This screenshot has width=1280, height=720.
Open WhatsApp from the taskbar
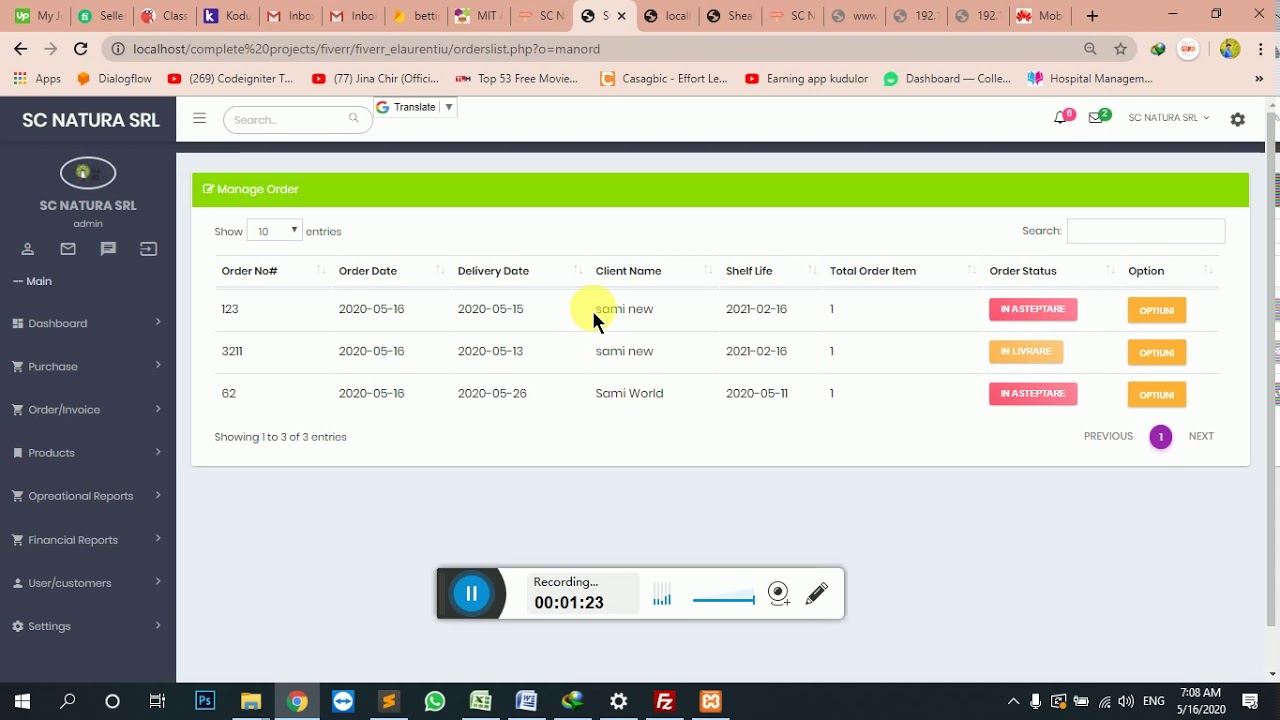pyautogui.click(x=434, y=701)
